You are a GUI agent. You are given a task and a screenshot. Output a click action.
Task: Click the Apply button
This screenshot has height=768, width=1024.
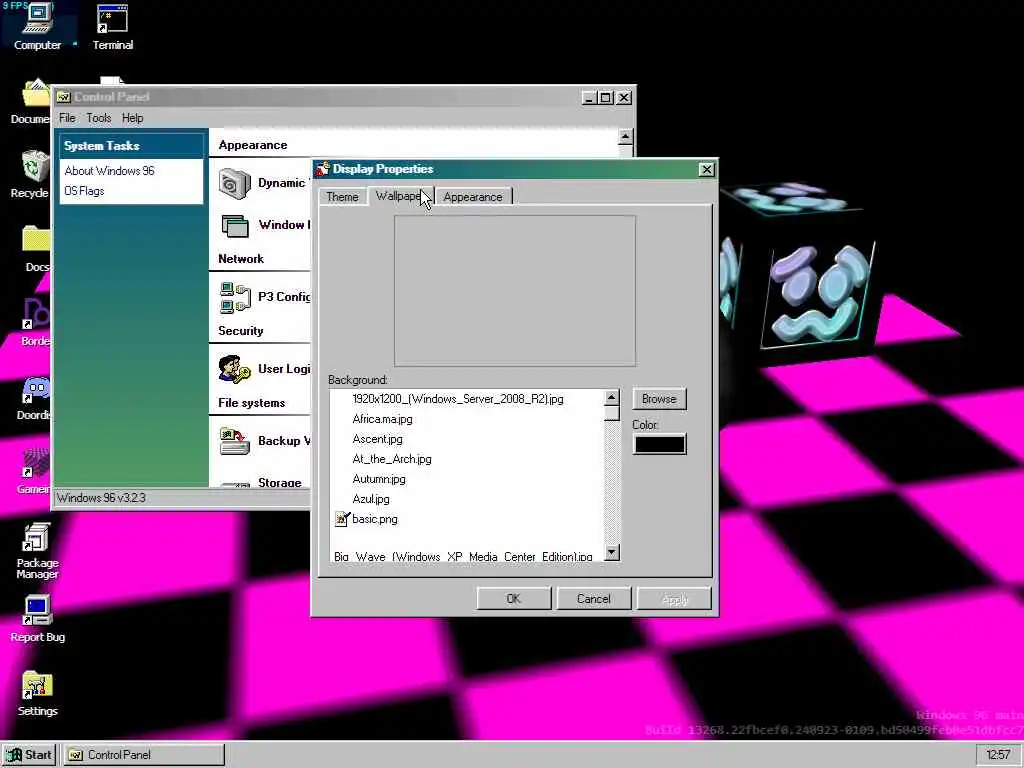675,599
